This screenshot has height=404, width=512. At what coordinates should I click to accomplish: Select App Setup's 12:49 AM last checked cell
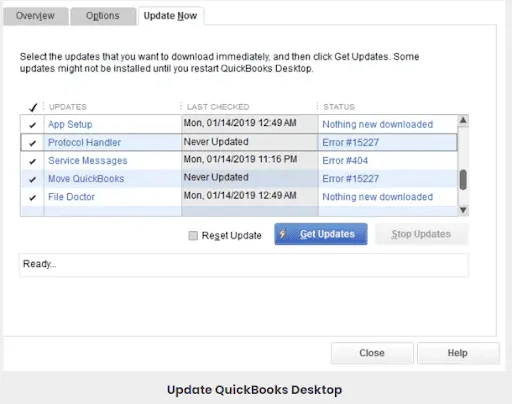pyautogui.click(x=250, y=123)
